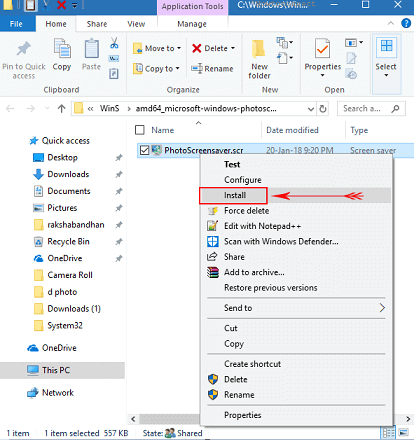Click the Back arrow navigation icon
Image resolution: width=414 pixels, height=440 pixels.
(x=10, y=109)
